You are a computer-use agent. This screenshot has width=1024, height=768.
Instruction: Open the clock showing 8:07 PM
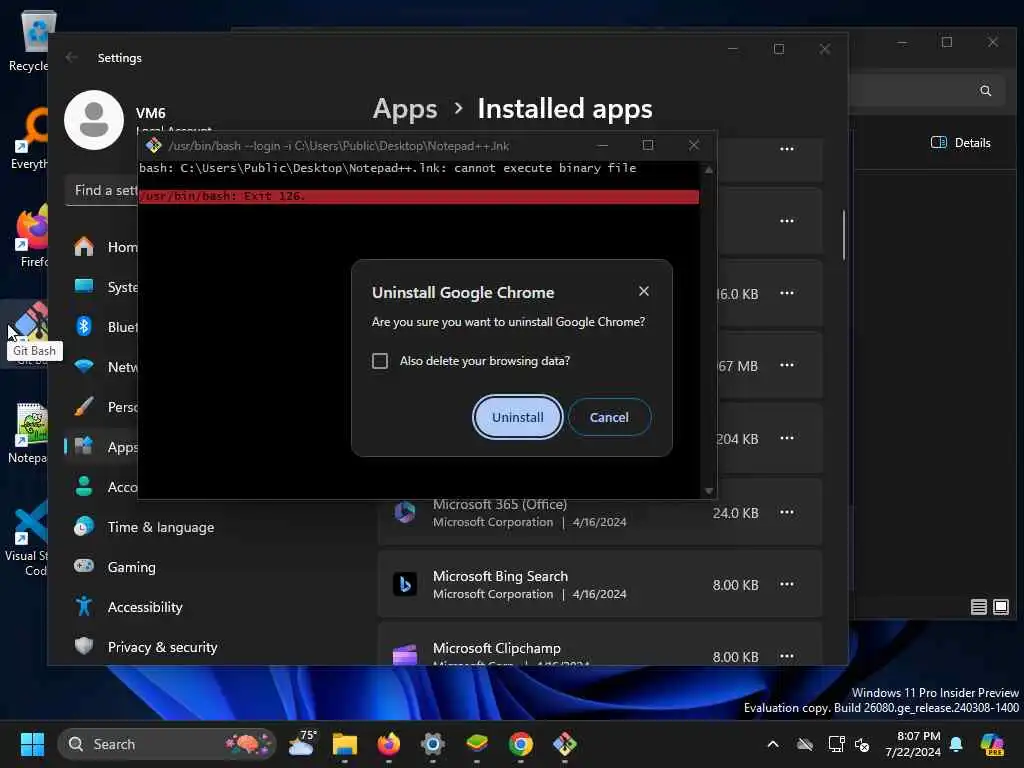[912, 744]
